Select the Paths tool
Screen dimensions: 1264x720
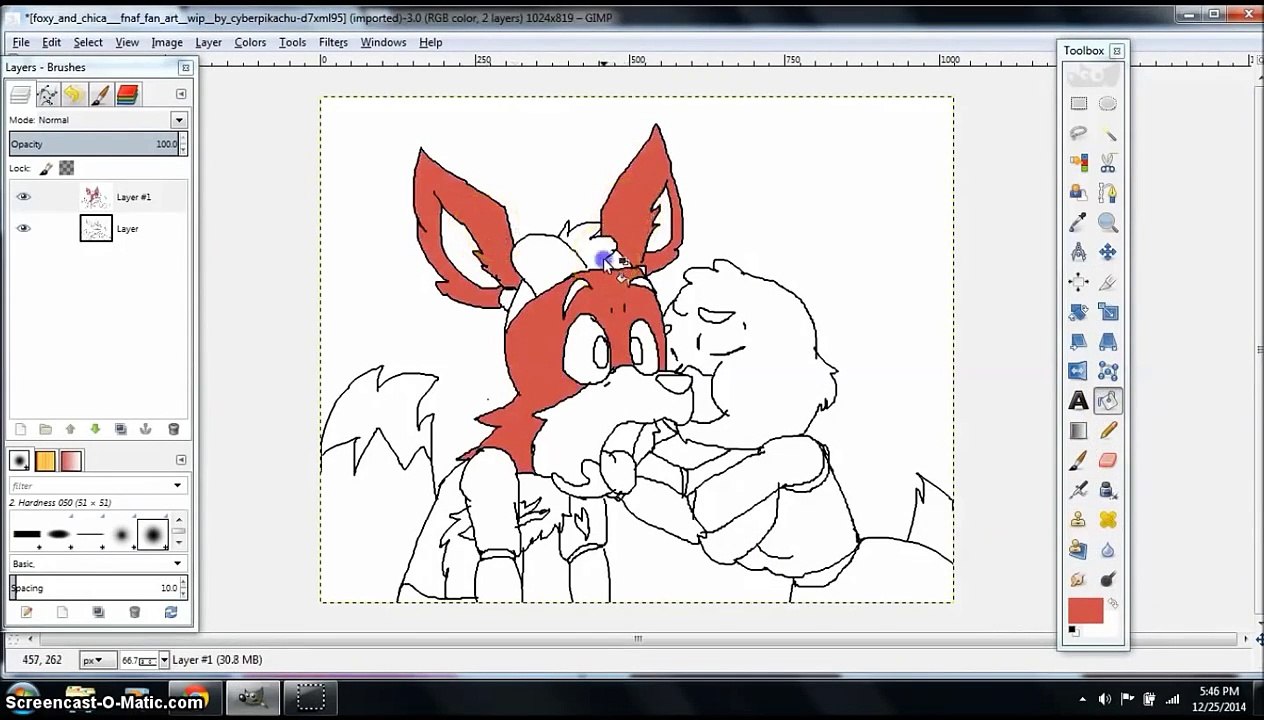(1108, 193)
